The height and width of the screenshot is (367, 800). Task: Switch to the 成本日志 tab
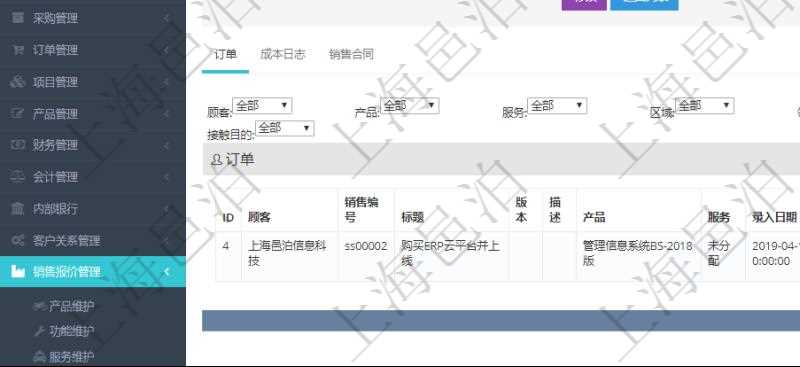(283, 55)
